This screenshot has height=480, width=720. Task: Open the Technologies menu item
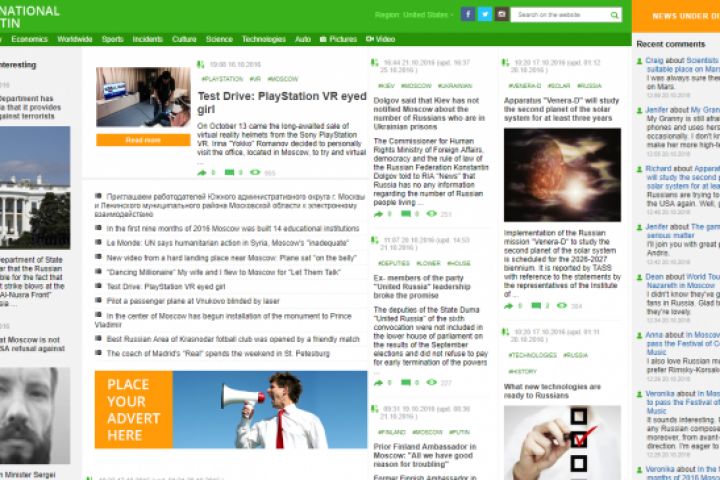click(x=264, y=39)
